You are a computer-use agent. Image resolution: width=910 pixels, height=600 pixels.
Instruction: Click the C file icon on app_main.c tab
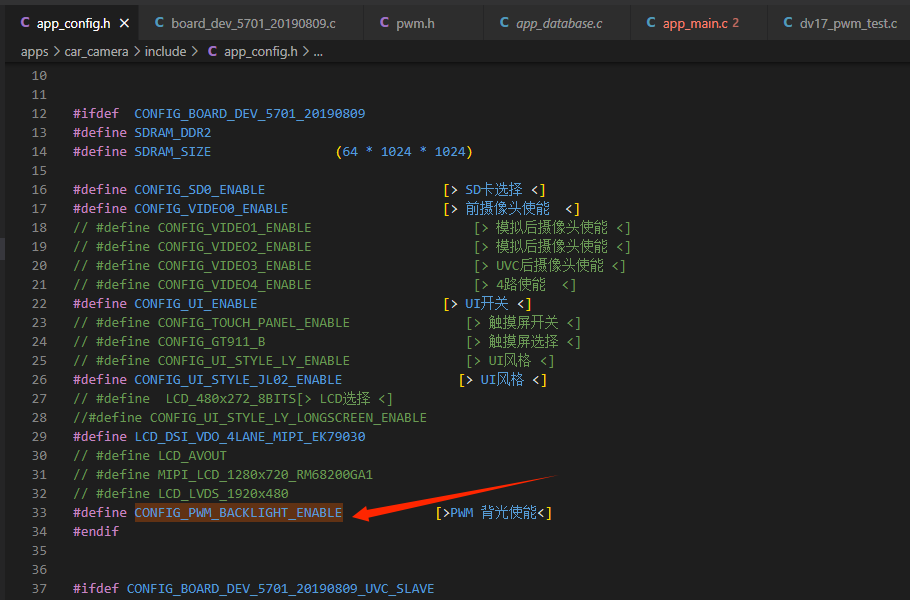click(651, 23)
